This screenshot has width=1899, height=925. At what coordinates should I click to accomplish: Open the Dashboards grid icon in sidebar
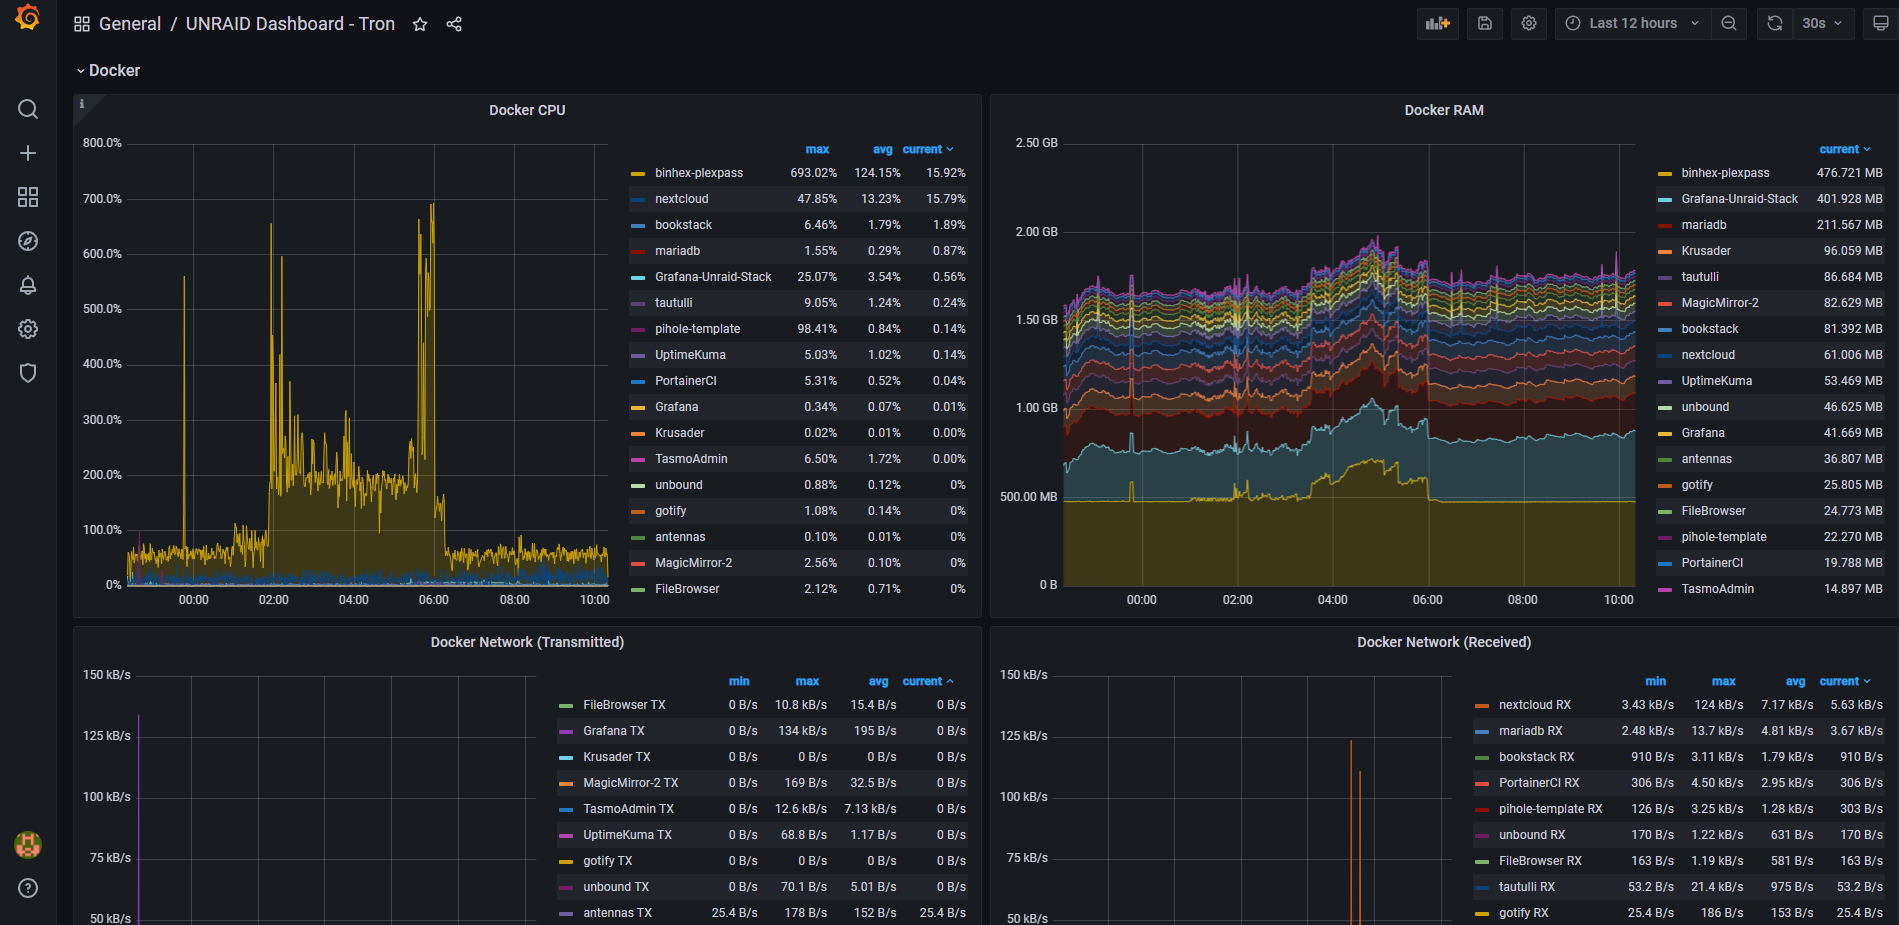(x=28, y=197)
